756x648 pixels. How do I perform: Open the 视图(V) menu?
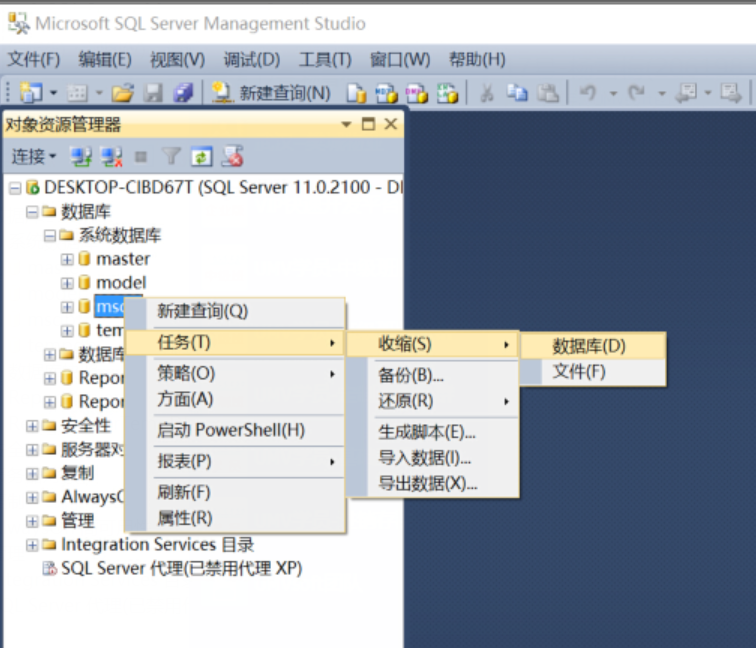click(177, 59)
